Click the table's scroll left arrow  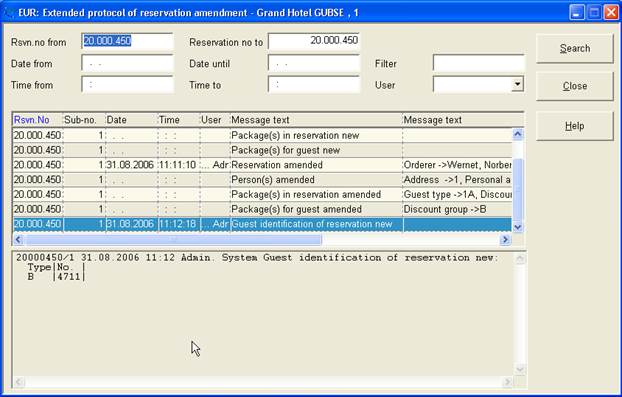point(19,239)
